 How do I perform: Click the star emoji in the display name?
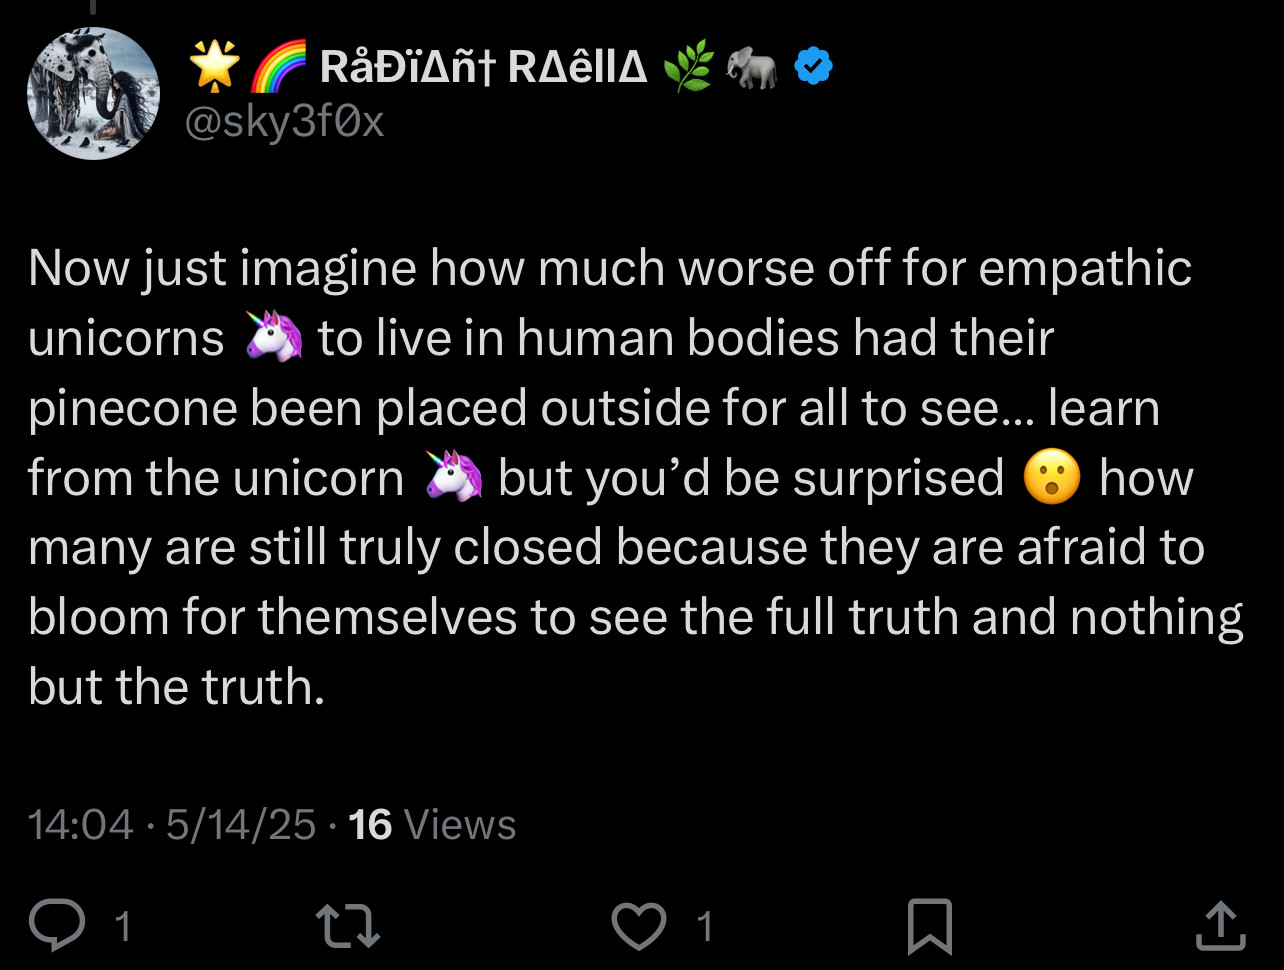click(215, 68)
